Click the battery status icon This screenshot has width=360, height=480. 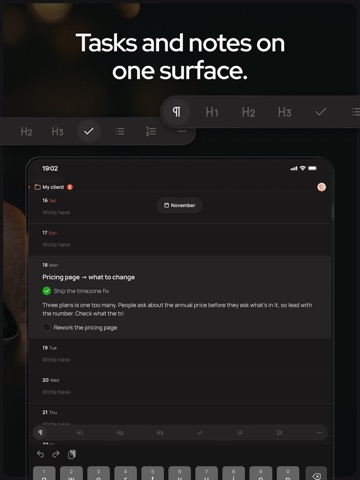(x=312, y=168)
